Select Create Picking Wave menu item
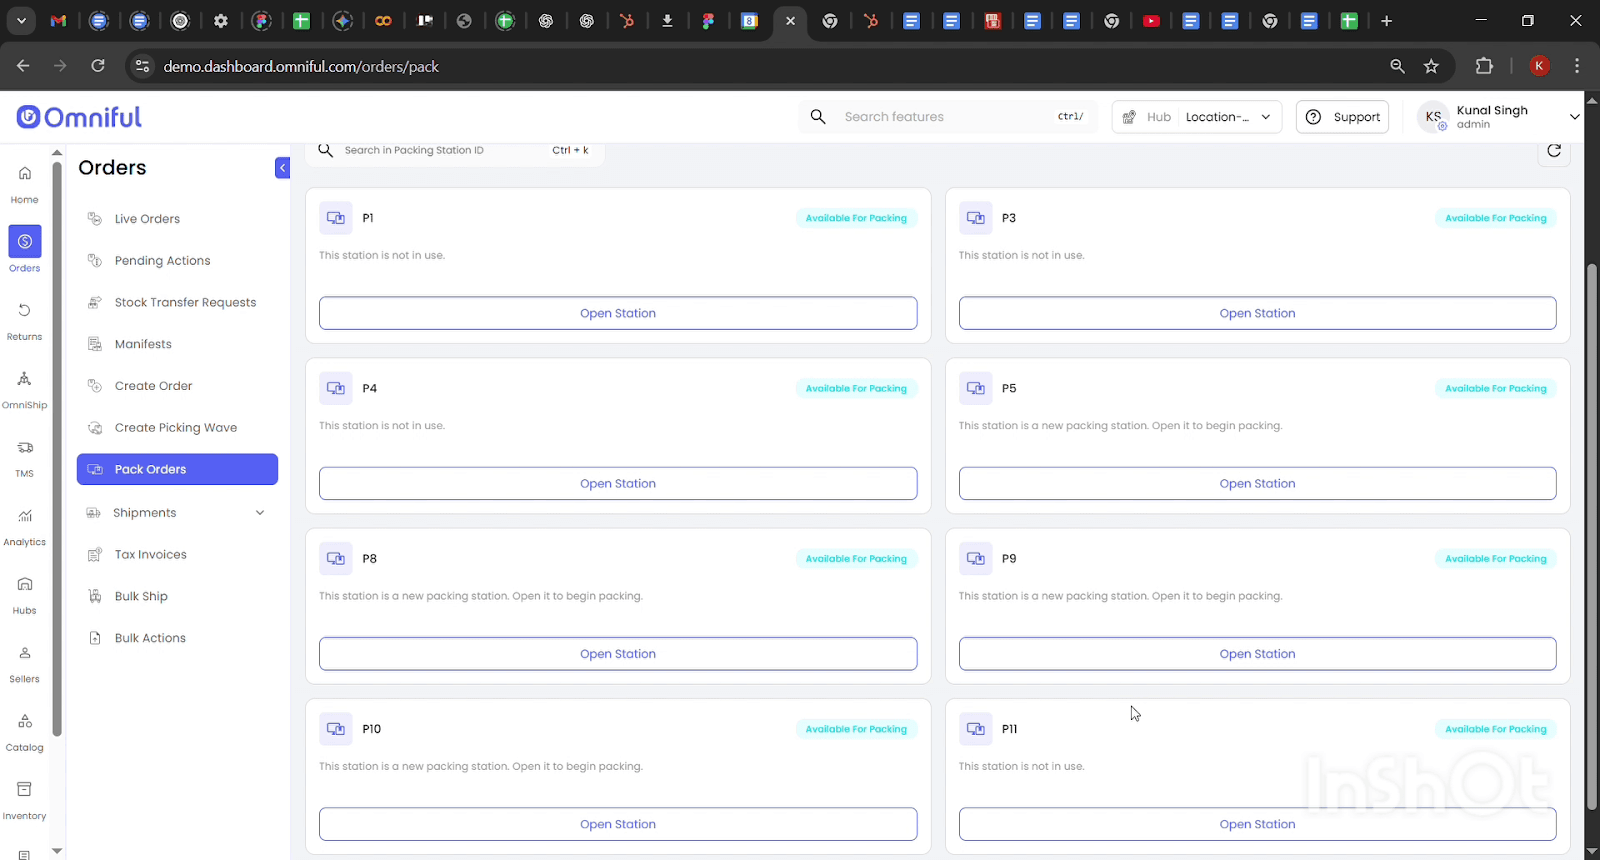This screenshot has height=860, width=1600. pos(175,428)
